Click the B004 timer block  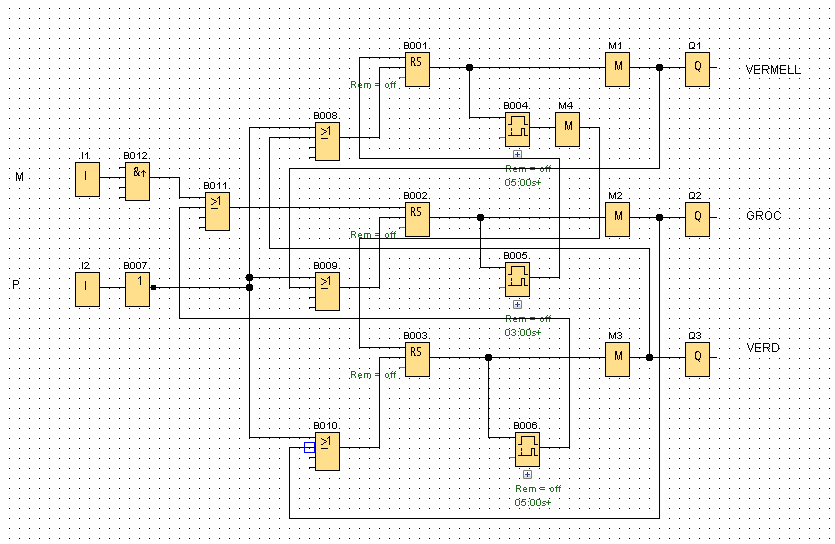click(x=517, y=128)
